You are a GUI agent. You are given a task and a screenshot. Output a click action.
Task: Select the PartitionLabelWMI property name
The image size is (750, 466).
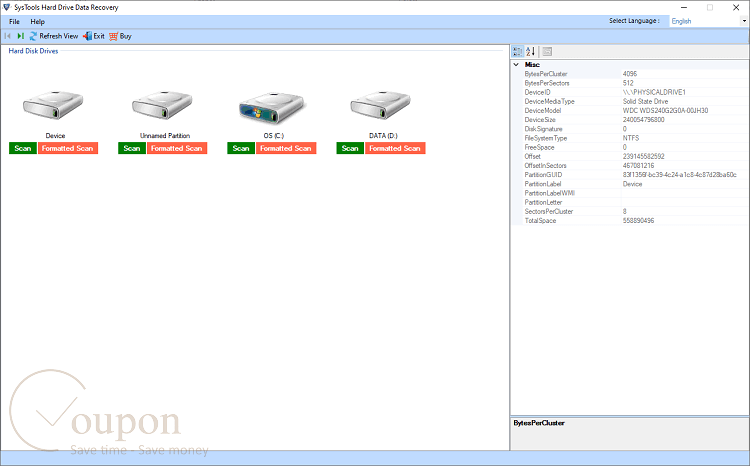(x=550, y=193)
